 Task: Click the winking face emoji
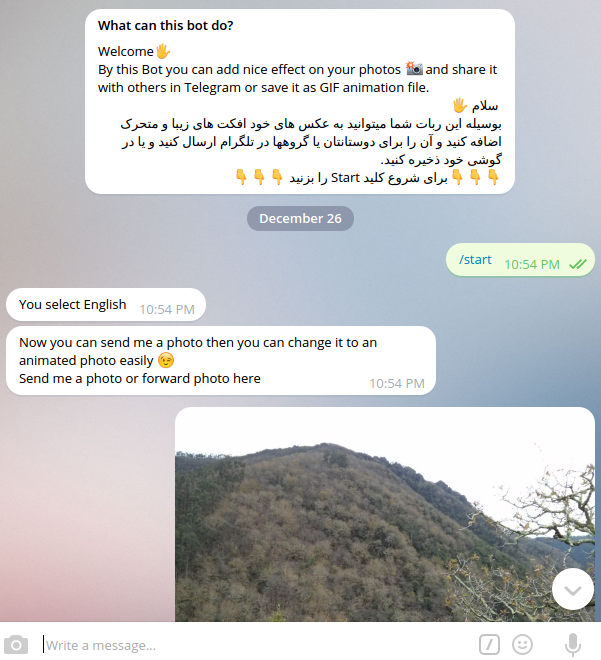(x=166, y=360)
